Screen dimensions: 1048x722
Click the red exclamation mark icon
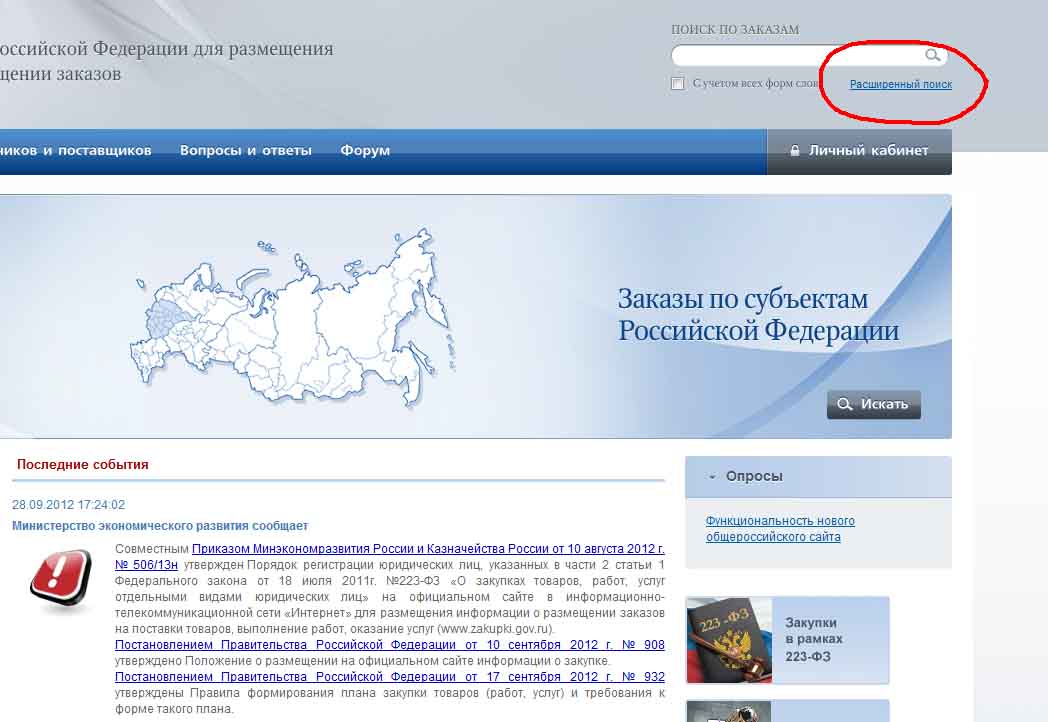(60, 579)
